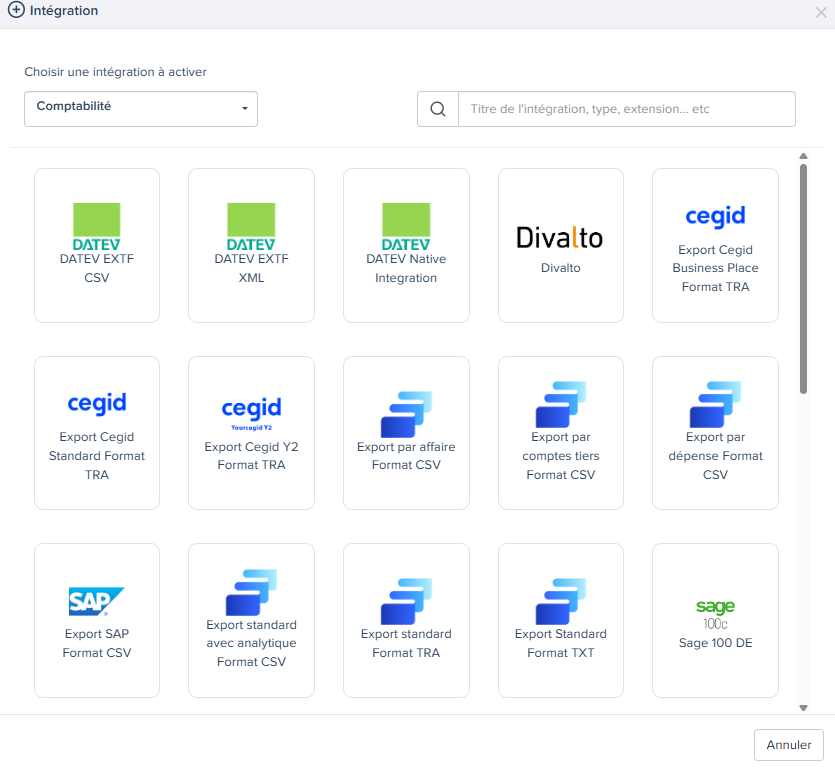The height and width of the screenshot is (769, 835).
Task: Choose the DATEV EXTF XML logo
Action: [251, 227]
